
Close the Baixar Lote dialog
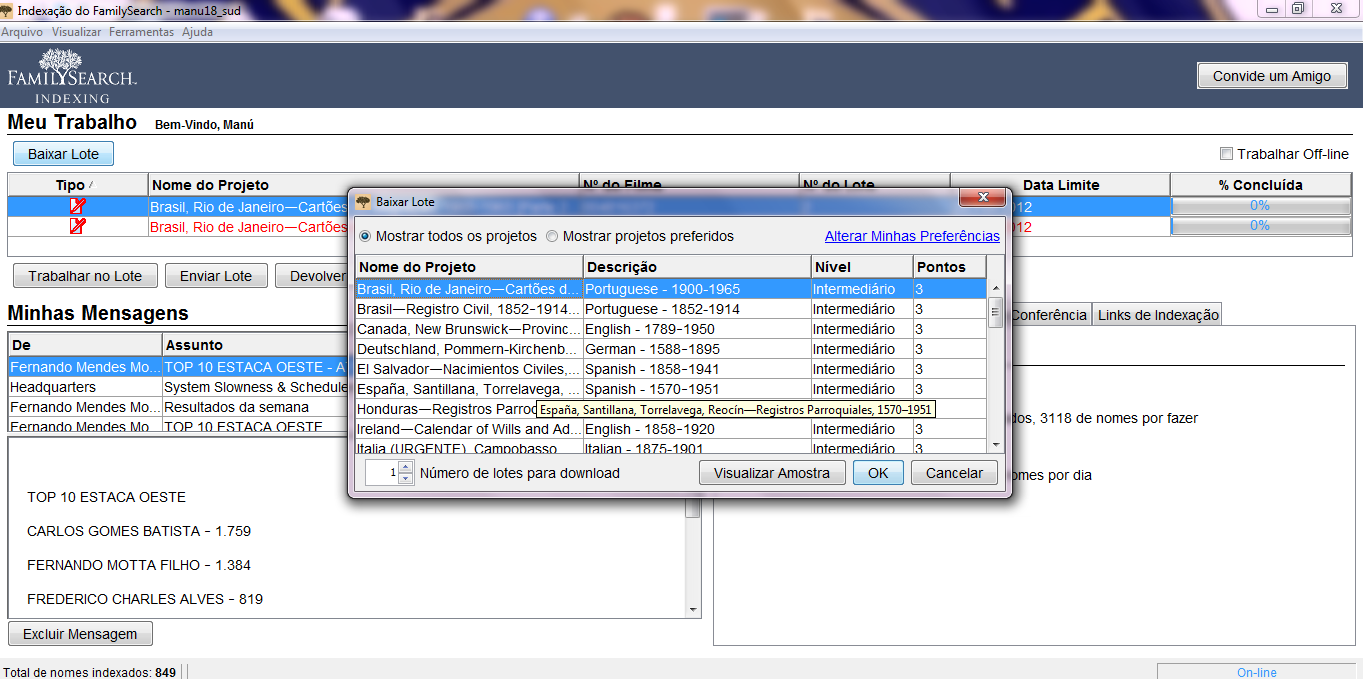click(982, 198)
